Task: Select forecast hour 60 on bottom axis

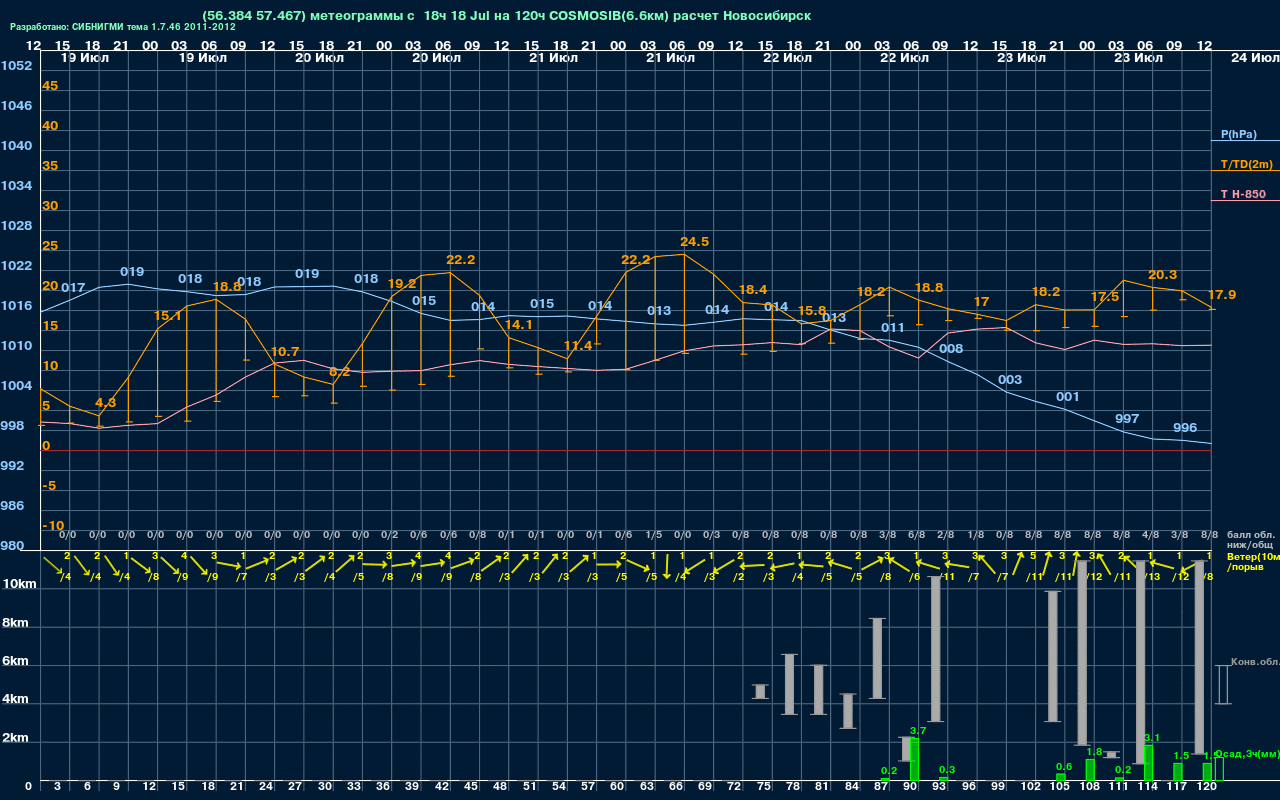Action: 617,787
